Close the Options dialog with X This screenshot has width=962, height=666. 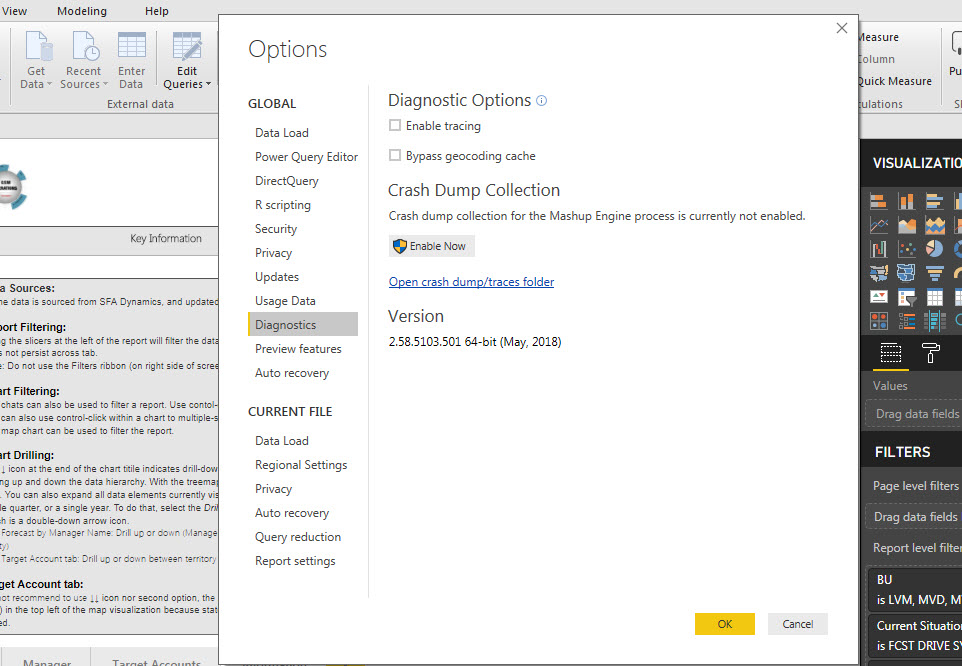(x=842, y=28)
